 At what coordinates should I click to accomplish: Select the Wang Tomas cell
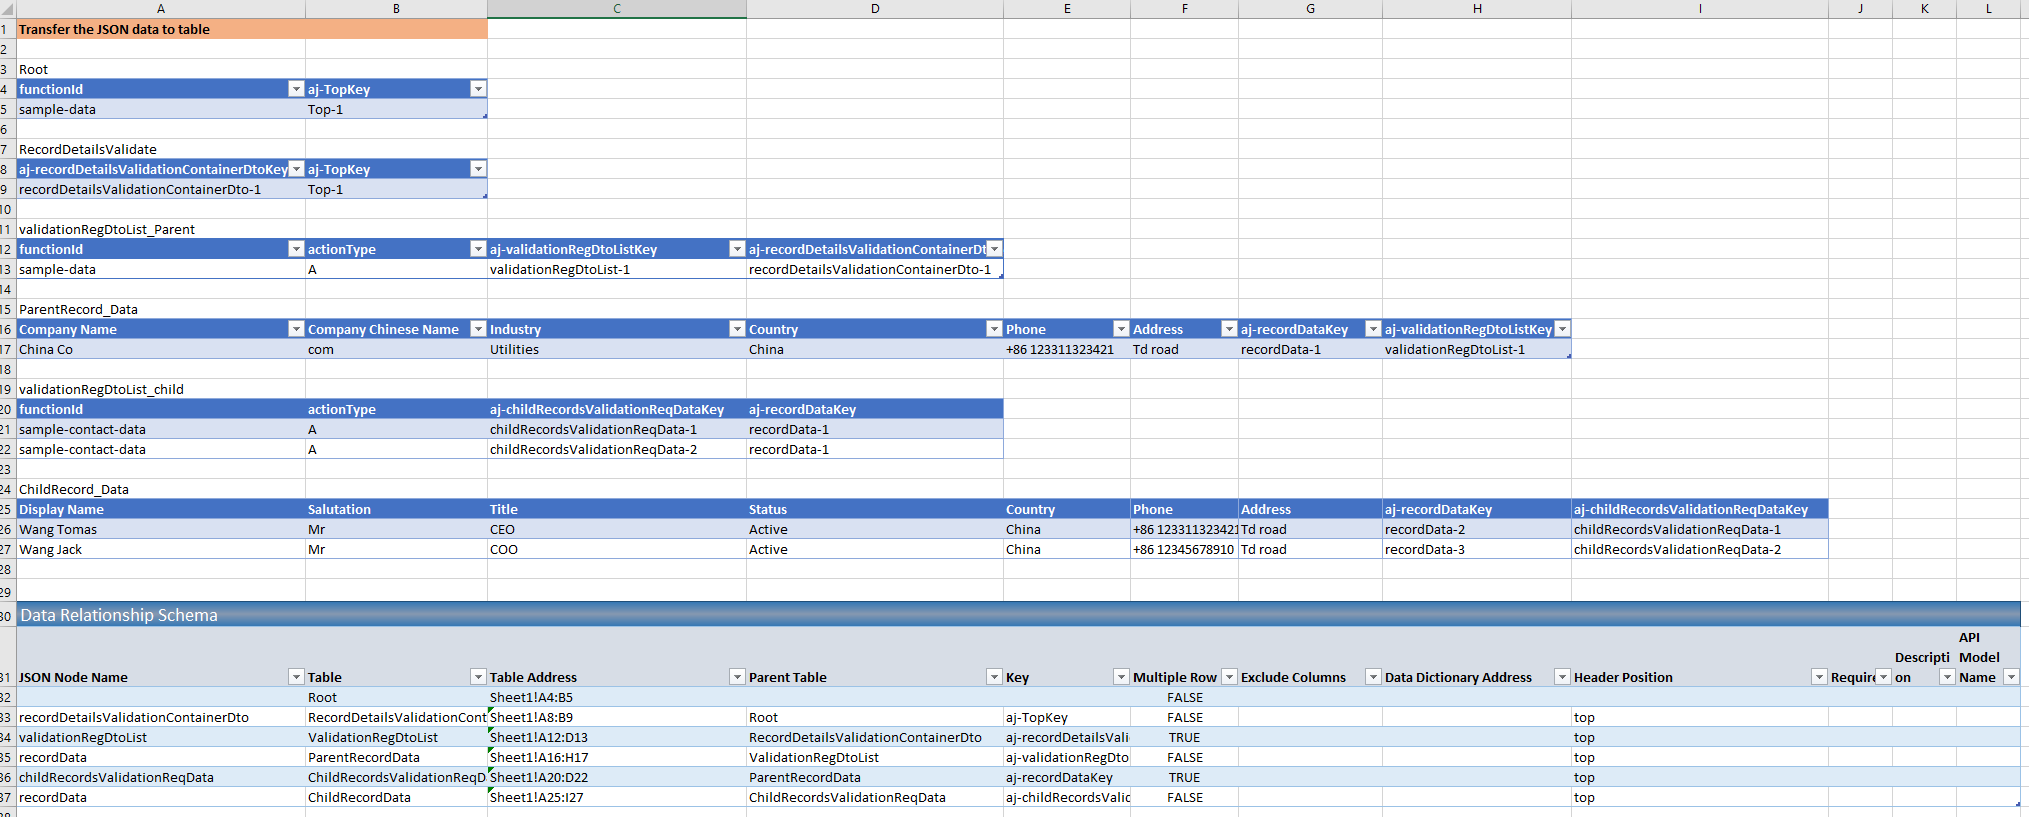[x=160, y=529]
